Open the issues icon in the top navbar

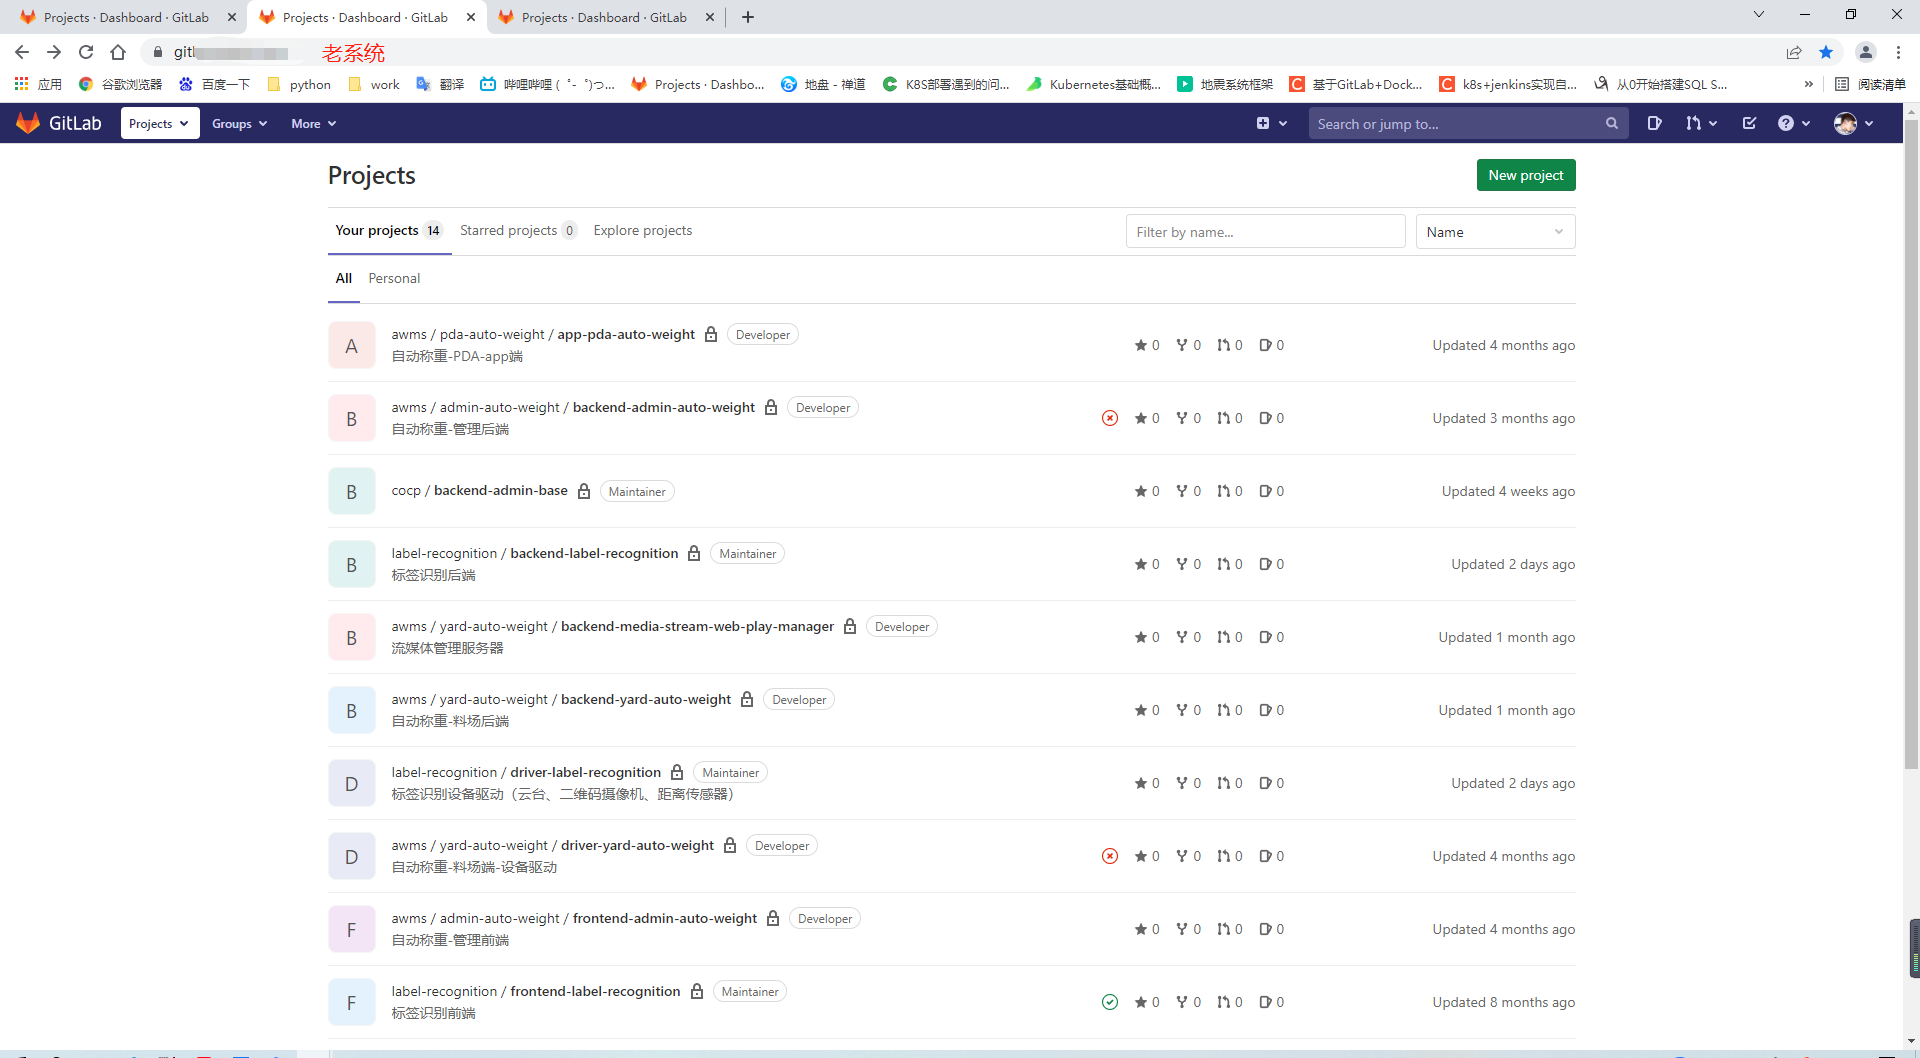point(1655,123)
